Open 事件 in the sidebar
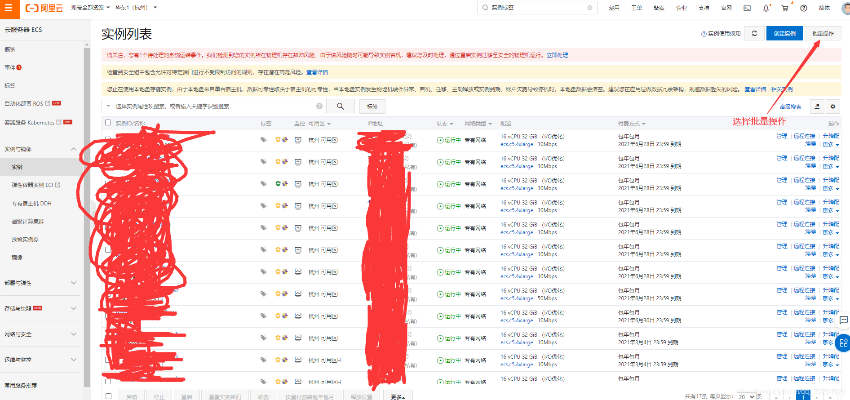This screenshot has height=400, width=850. [10, 68]
